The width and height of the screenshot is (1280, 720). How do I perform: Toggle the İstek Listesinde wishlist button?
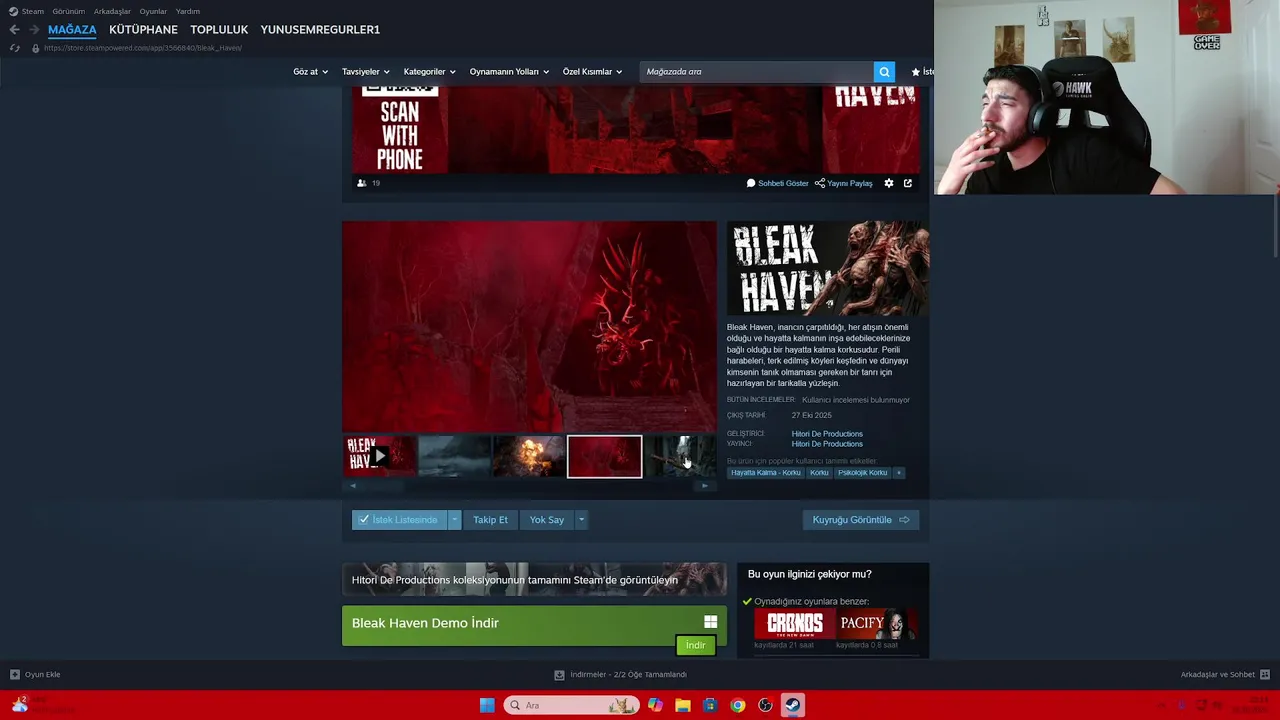[x=399, y=520]
